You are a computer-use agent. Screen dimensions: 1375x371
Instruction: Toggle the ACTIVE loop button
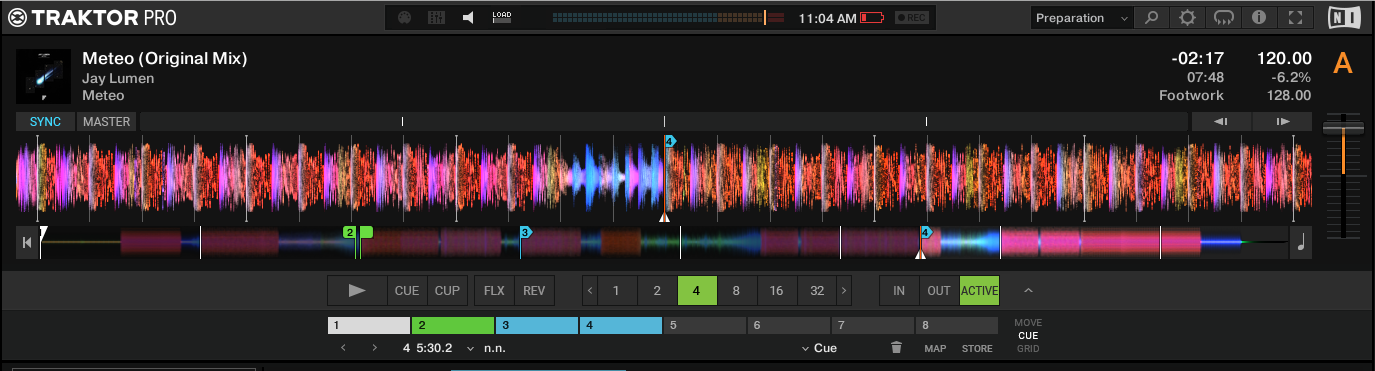[979, 291]
